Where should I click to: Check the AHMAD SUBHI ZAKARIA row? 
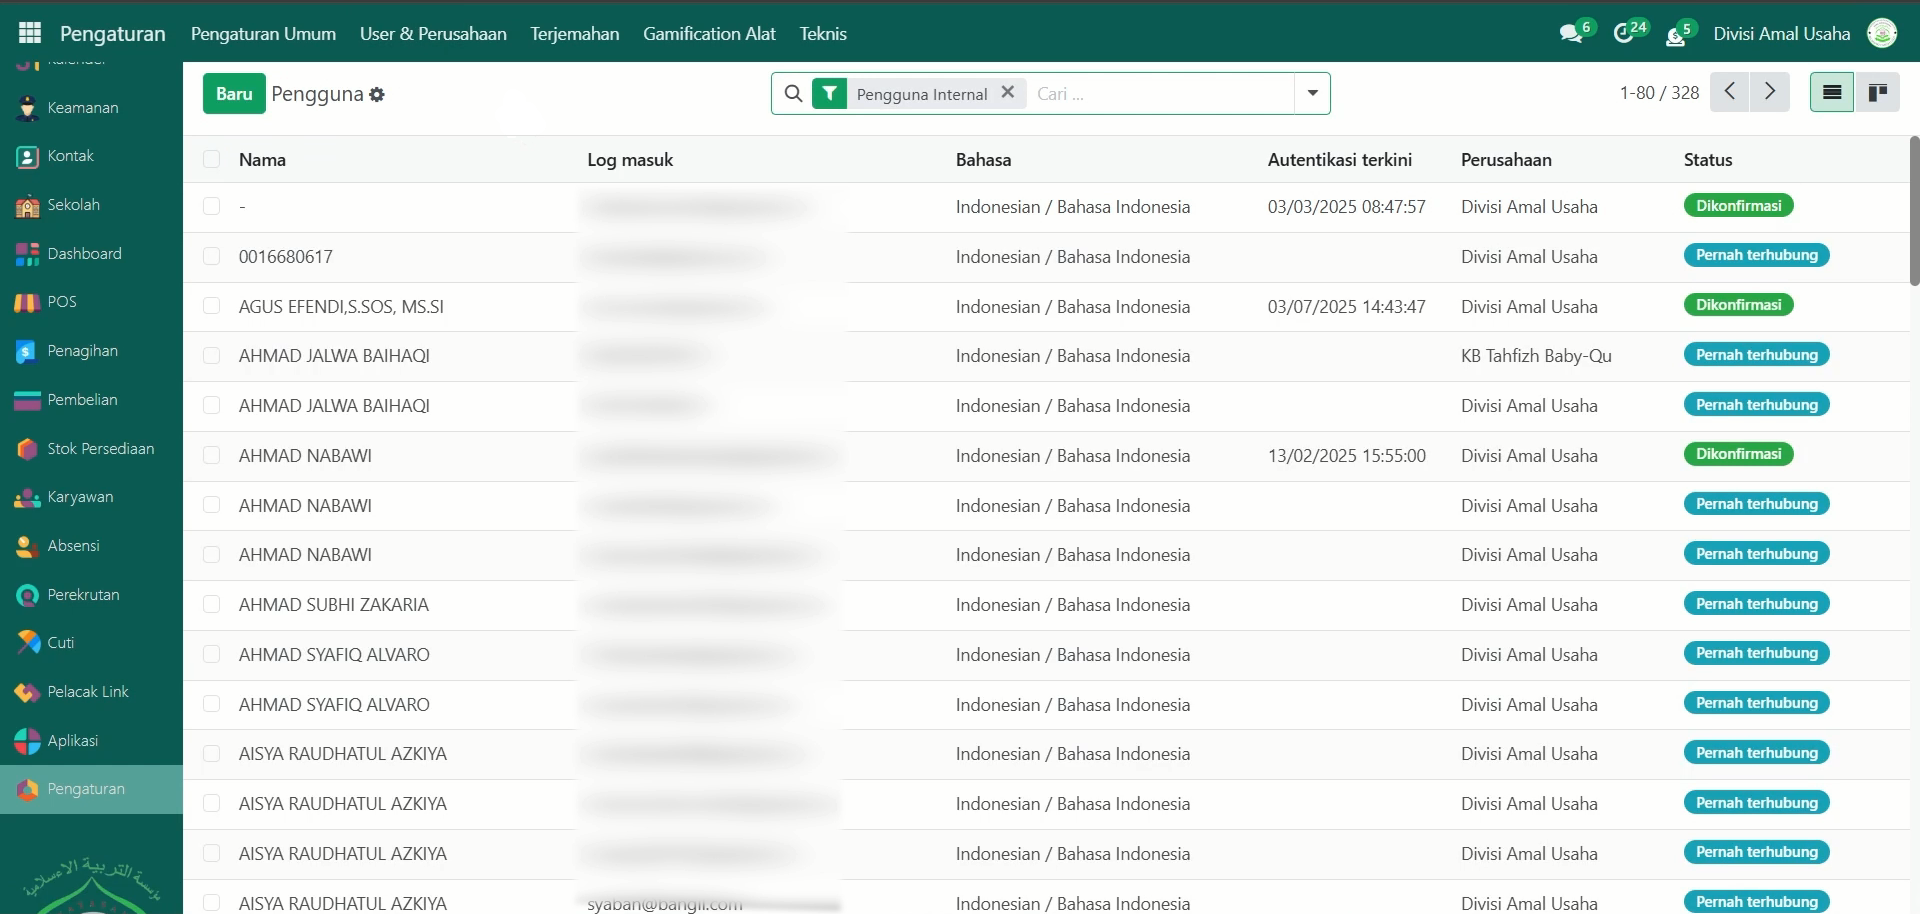[x=211, y=604]
